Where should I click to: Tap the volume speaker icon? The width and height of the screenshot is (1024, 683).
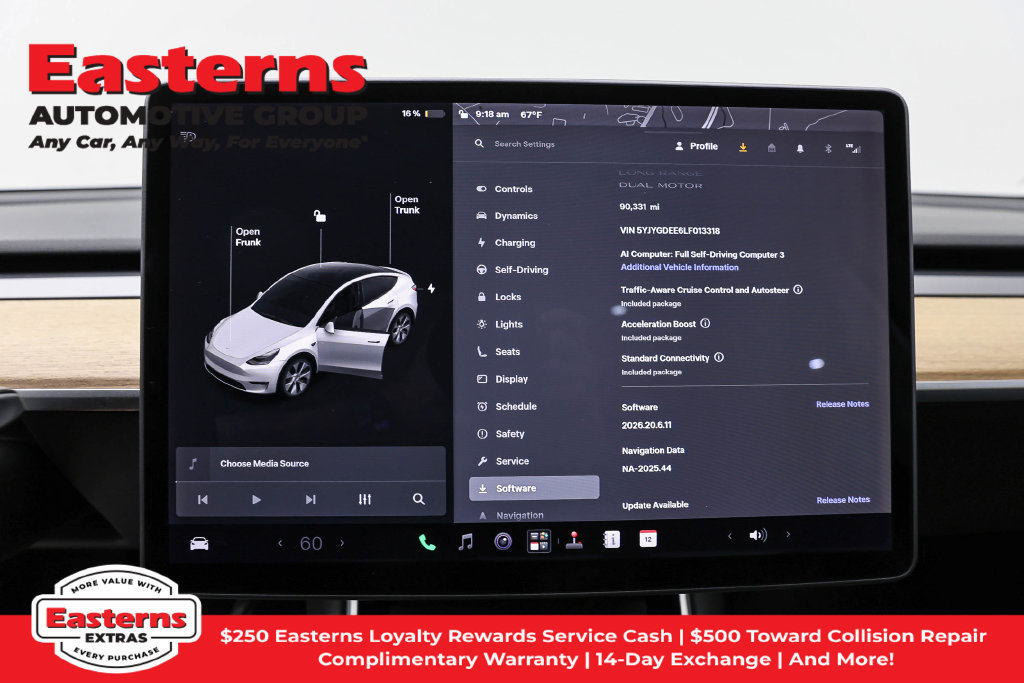click(x=758, y=535)
